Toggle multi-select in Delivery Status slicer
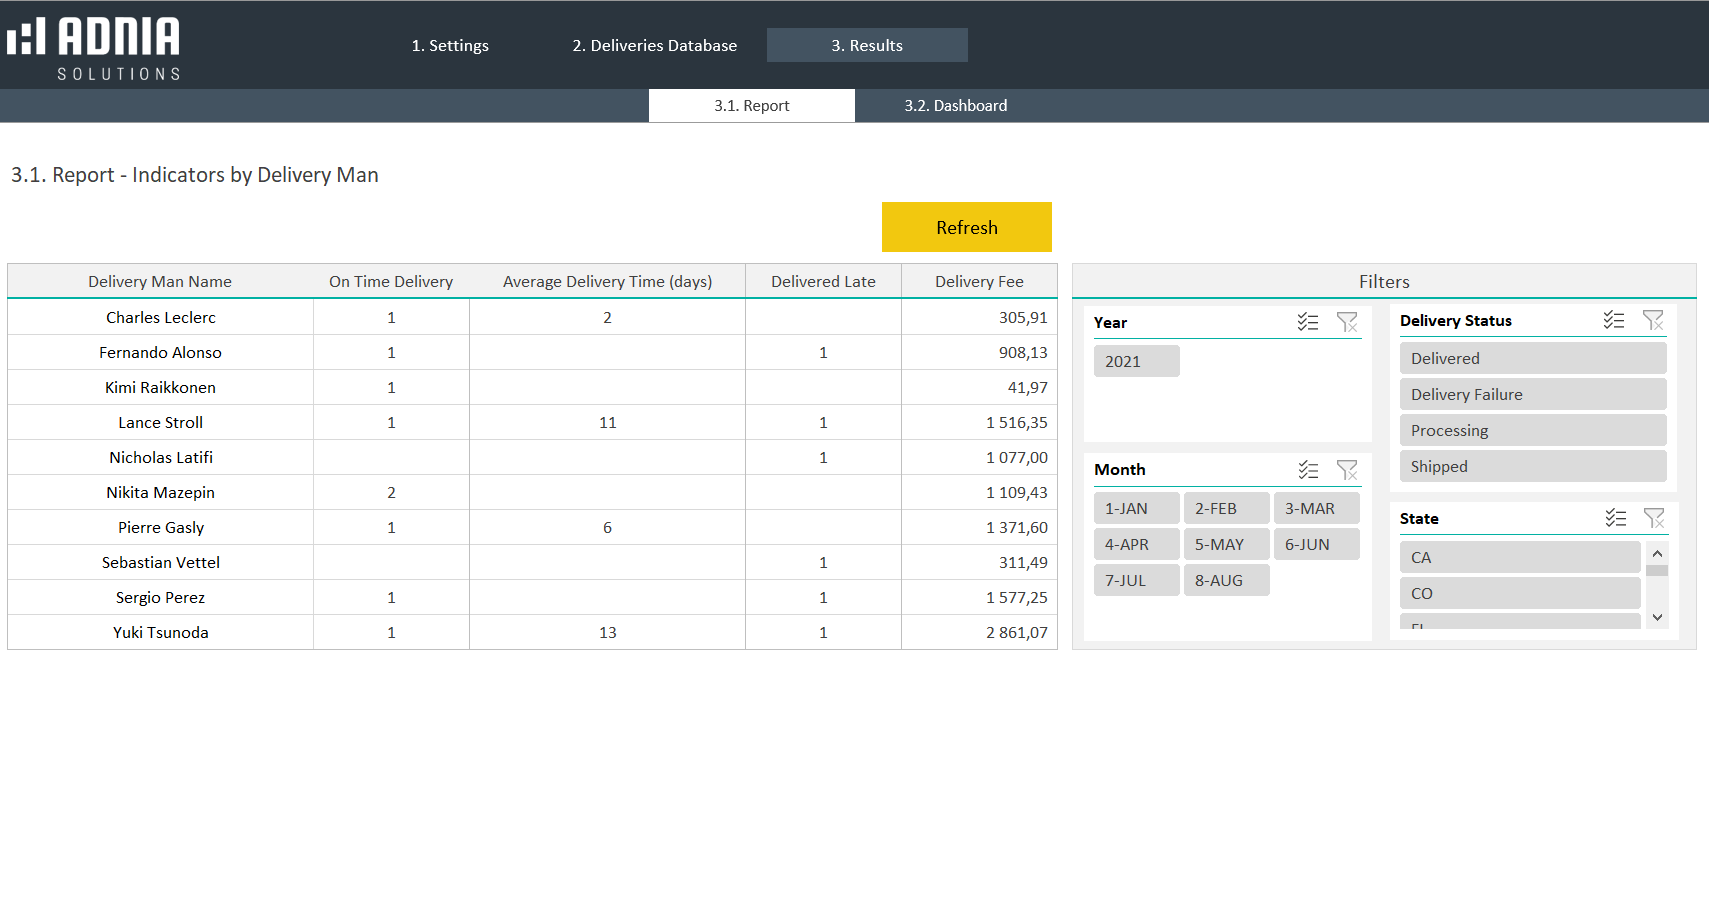 (x=1613, y=320)
